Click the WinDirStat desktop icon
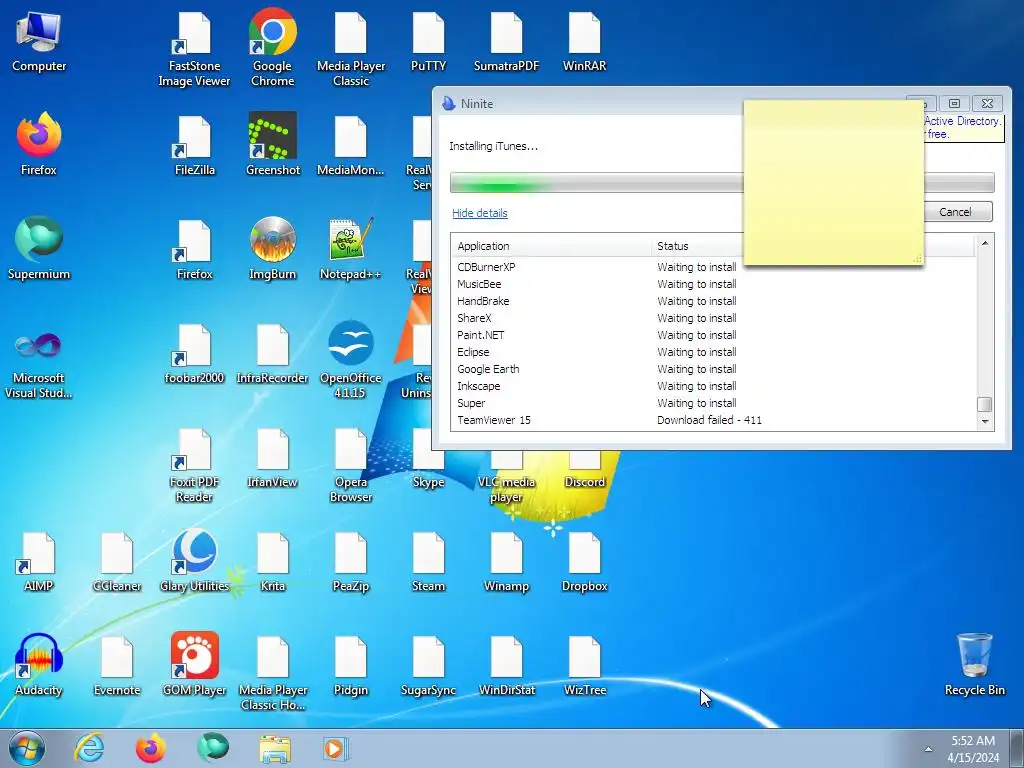The image size is (1024, 768). [x=506, y=666]
